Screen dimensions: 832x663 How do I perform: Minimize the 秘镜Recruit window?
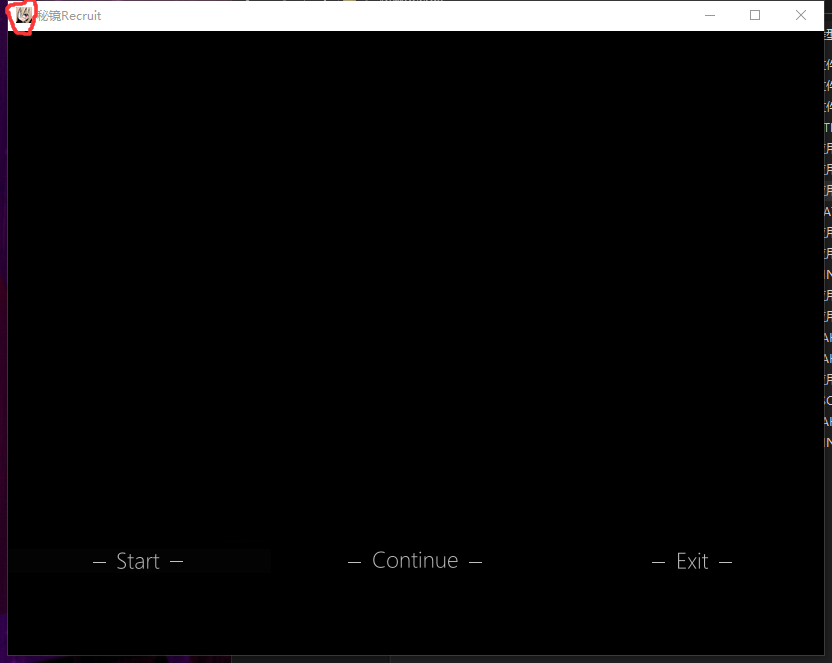pyautogui.click(x=710, y=15)
